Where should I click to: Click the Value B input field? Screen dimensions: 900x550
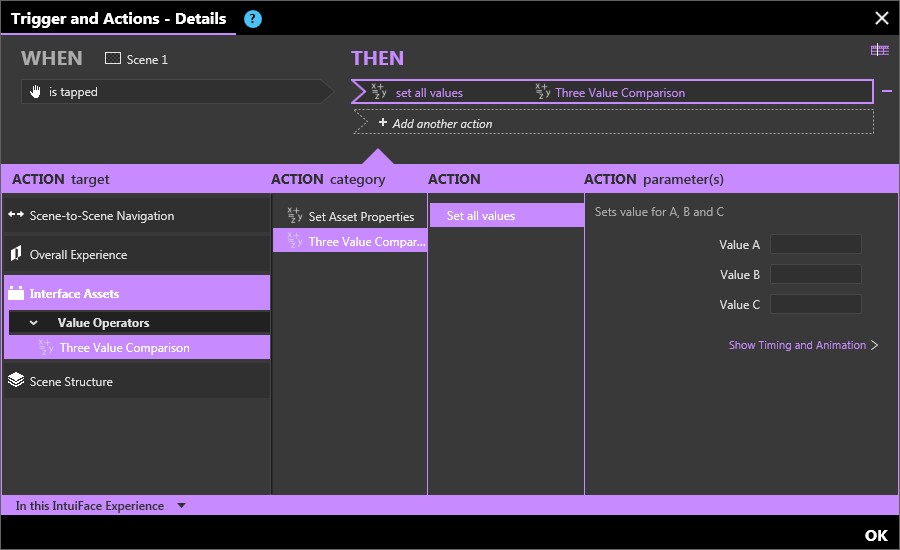(x=815, y=274)
